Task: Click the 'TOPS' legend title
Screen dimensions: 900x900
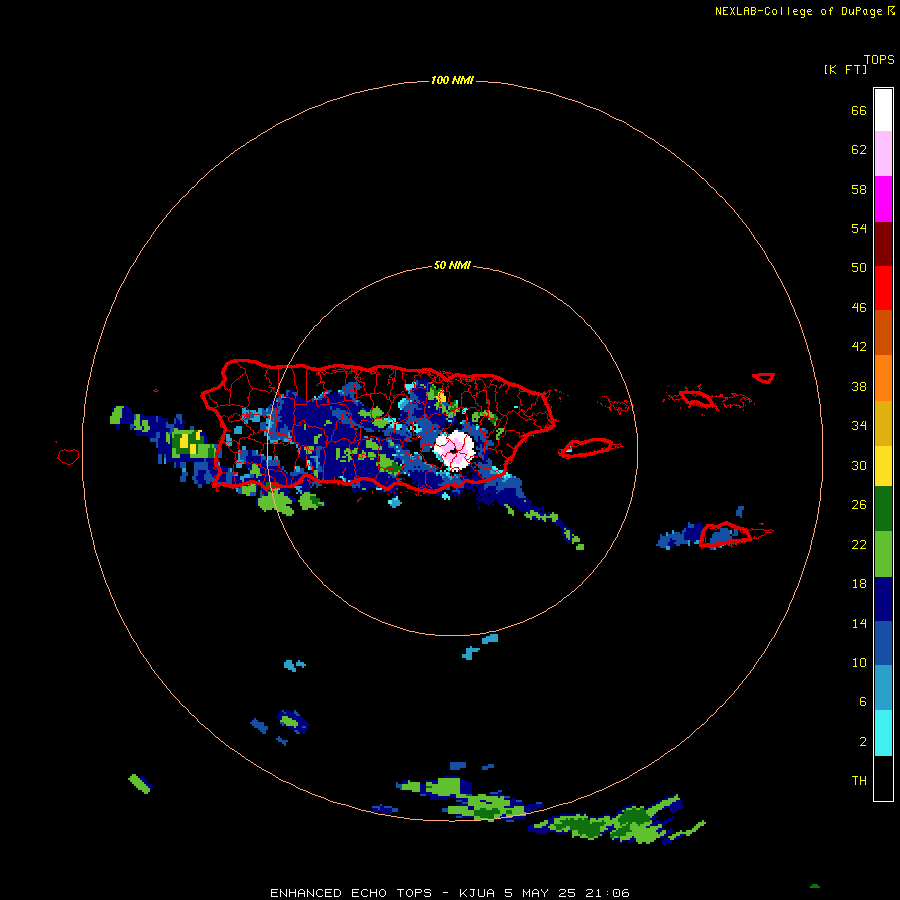Action: point(879,60)
